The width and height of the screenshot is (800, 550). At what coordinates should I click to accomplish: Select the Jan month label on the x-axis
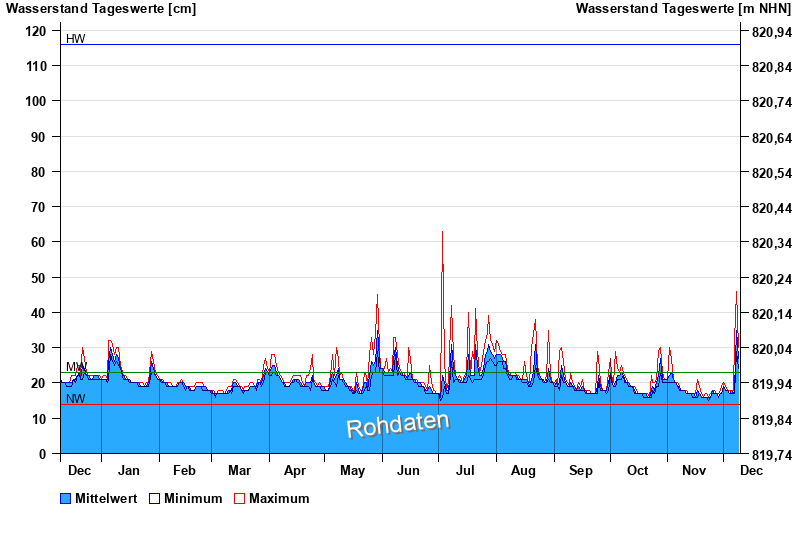129,470
